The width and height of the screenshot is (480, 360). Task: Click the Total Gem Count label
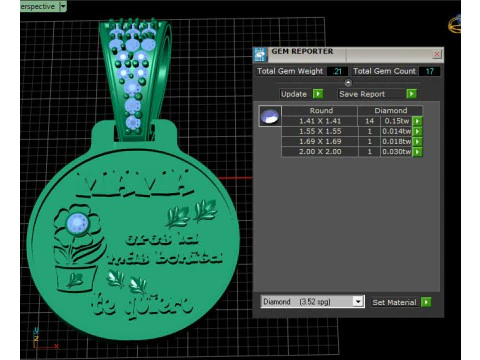[x=384, y=71]
